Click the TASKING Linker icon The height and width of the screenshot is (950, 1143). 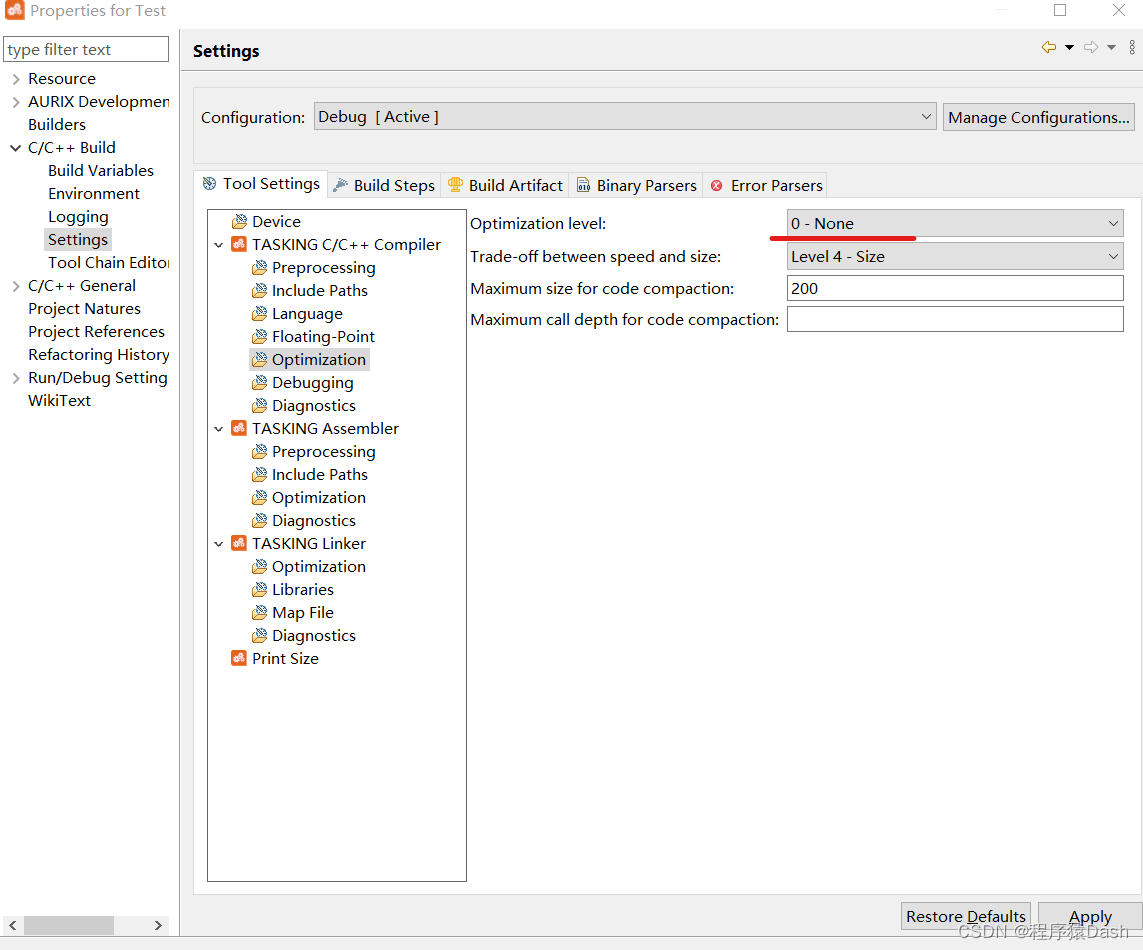239,543
